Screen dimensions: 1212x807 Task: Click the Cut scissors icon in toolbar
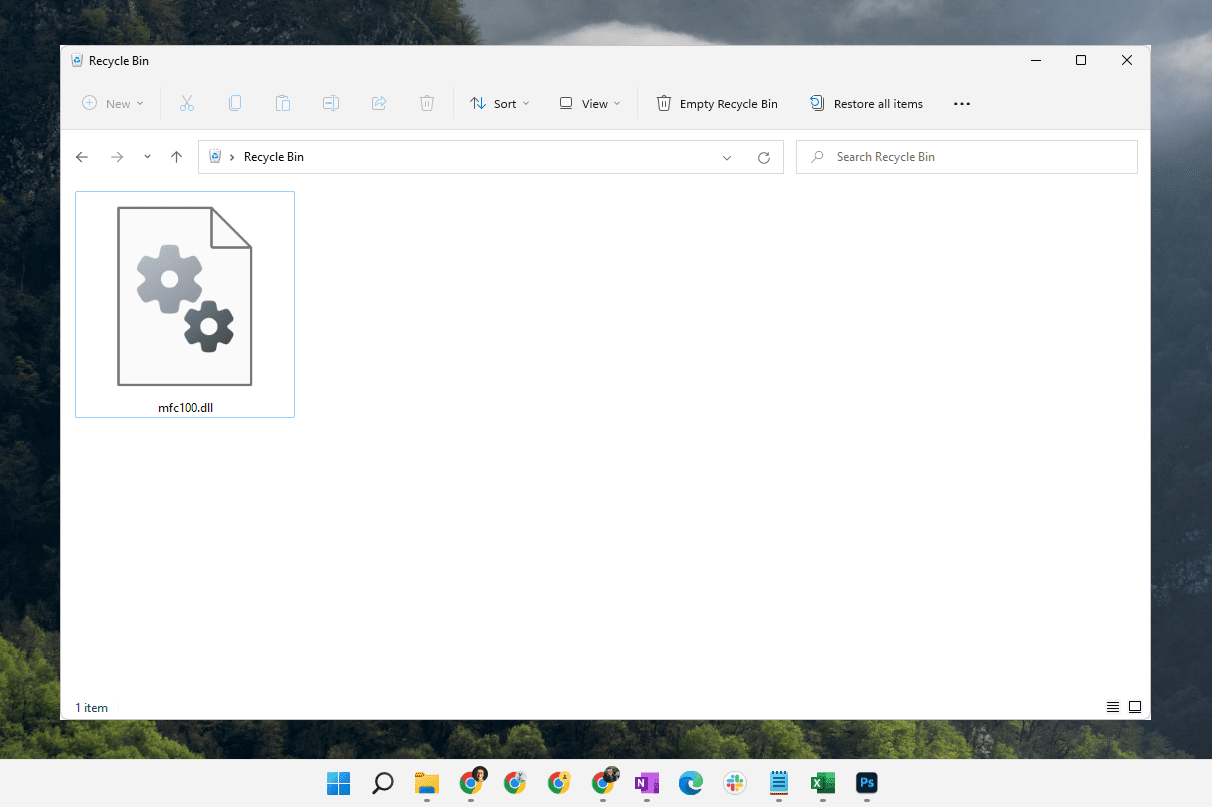click(186, 103)
